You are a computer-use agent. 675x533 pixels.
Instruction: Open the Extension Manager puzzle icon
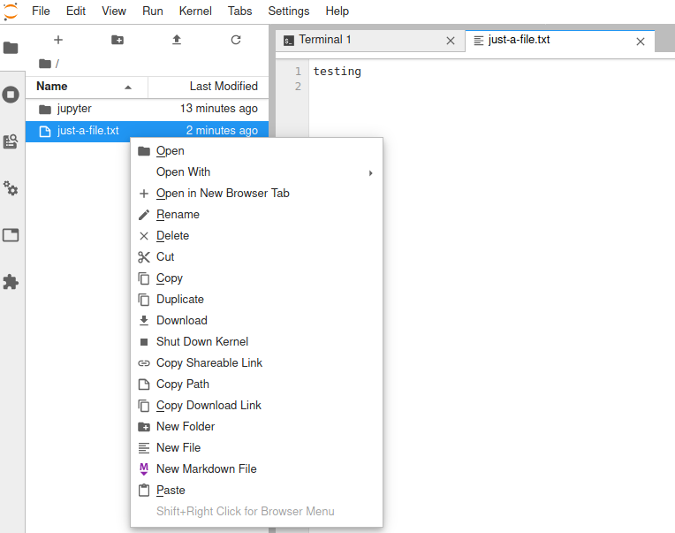pos(11,282)
